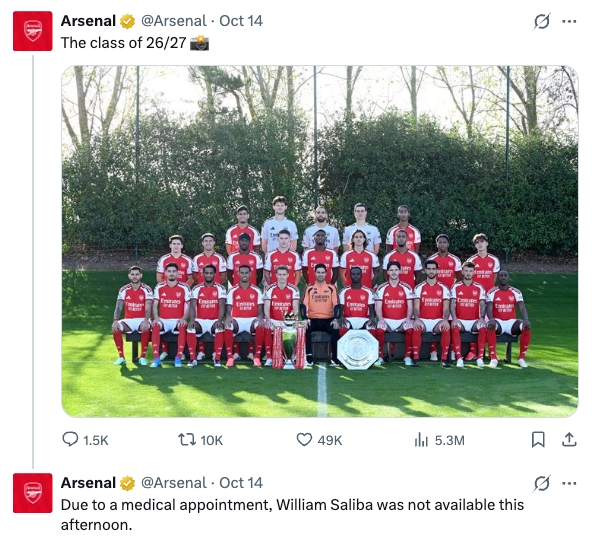Open replies on the class of 26/27 tweet
Viewport: 592px width, 541px height.
point(85,440)
